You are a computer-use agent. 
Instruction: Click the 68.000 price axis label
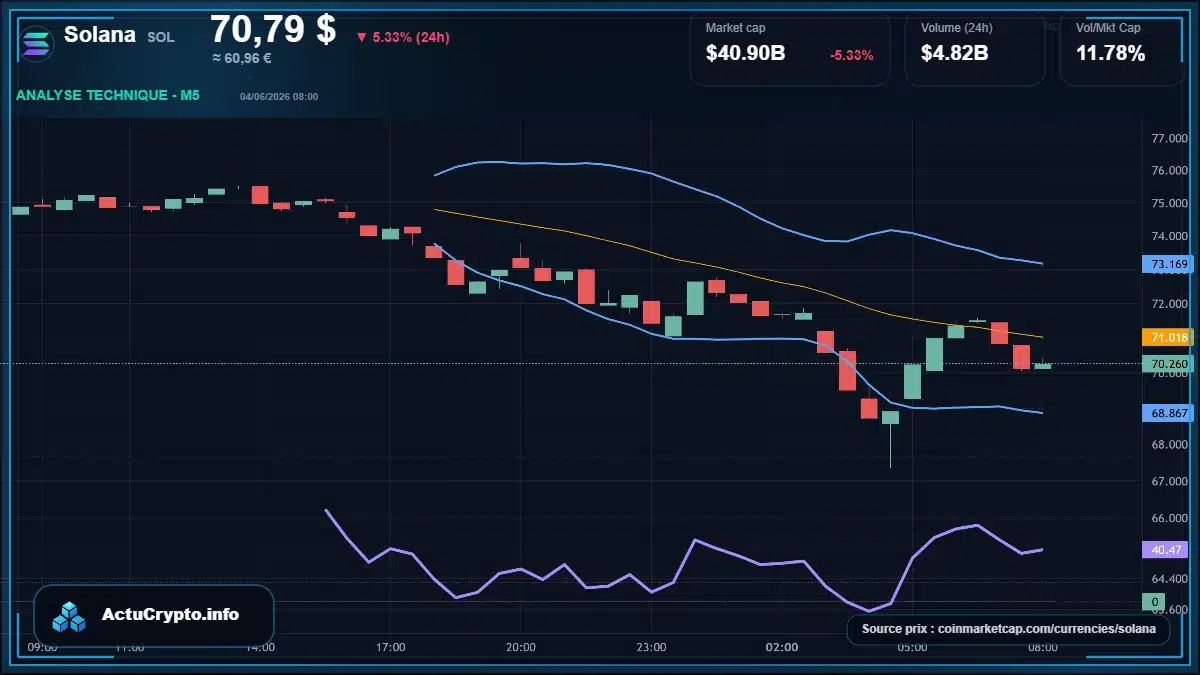(1168, 445)
